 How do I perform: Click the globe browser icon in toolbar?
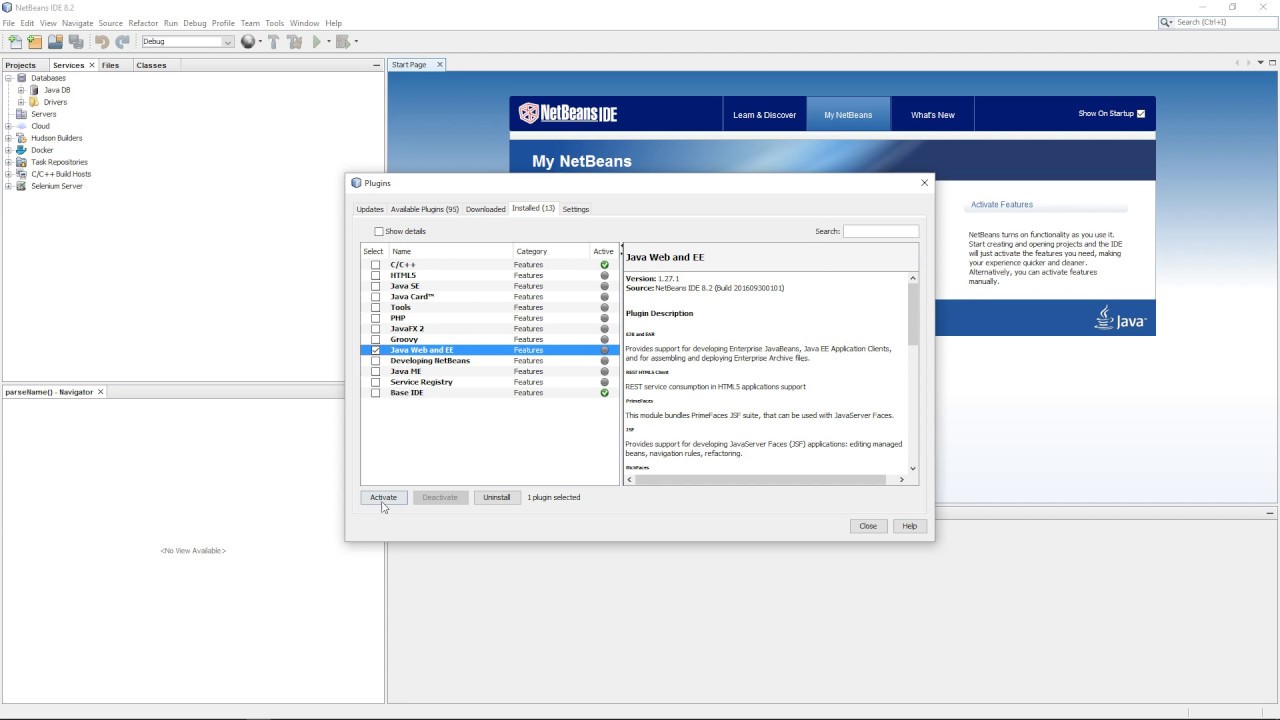pos(247,42)
